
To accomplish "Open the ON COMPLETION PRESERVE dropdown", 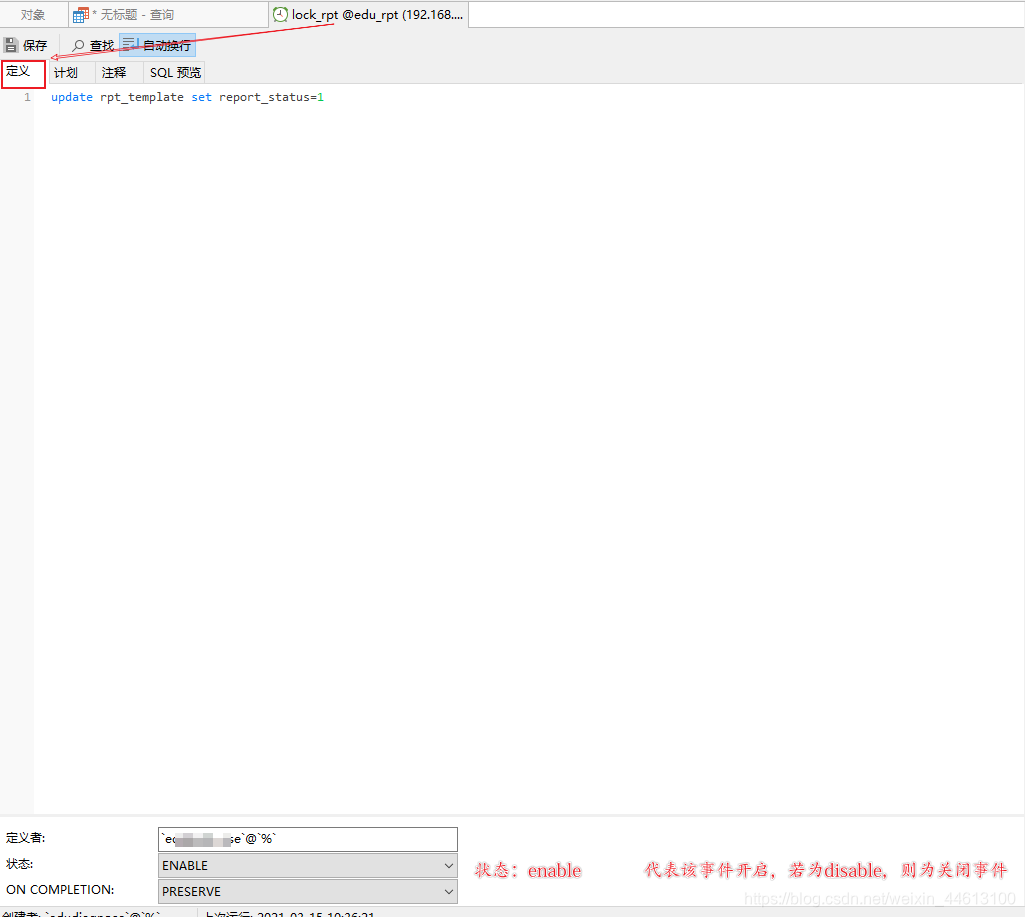I will 307,892.
